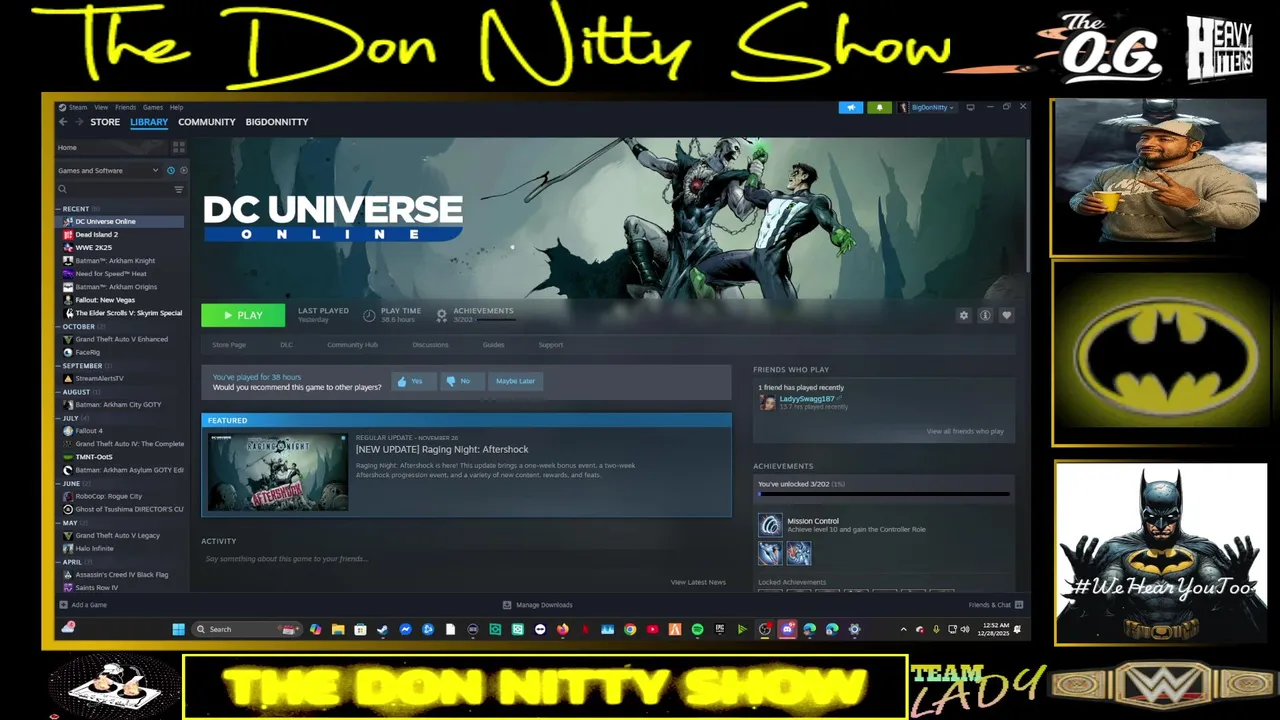The height and width of the screenshot is (720, 1280).
Task: Open Spotify from the taskbar
Action: point(697,629)
